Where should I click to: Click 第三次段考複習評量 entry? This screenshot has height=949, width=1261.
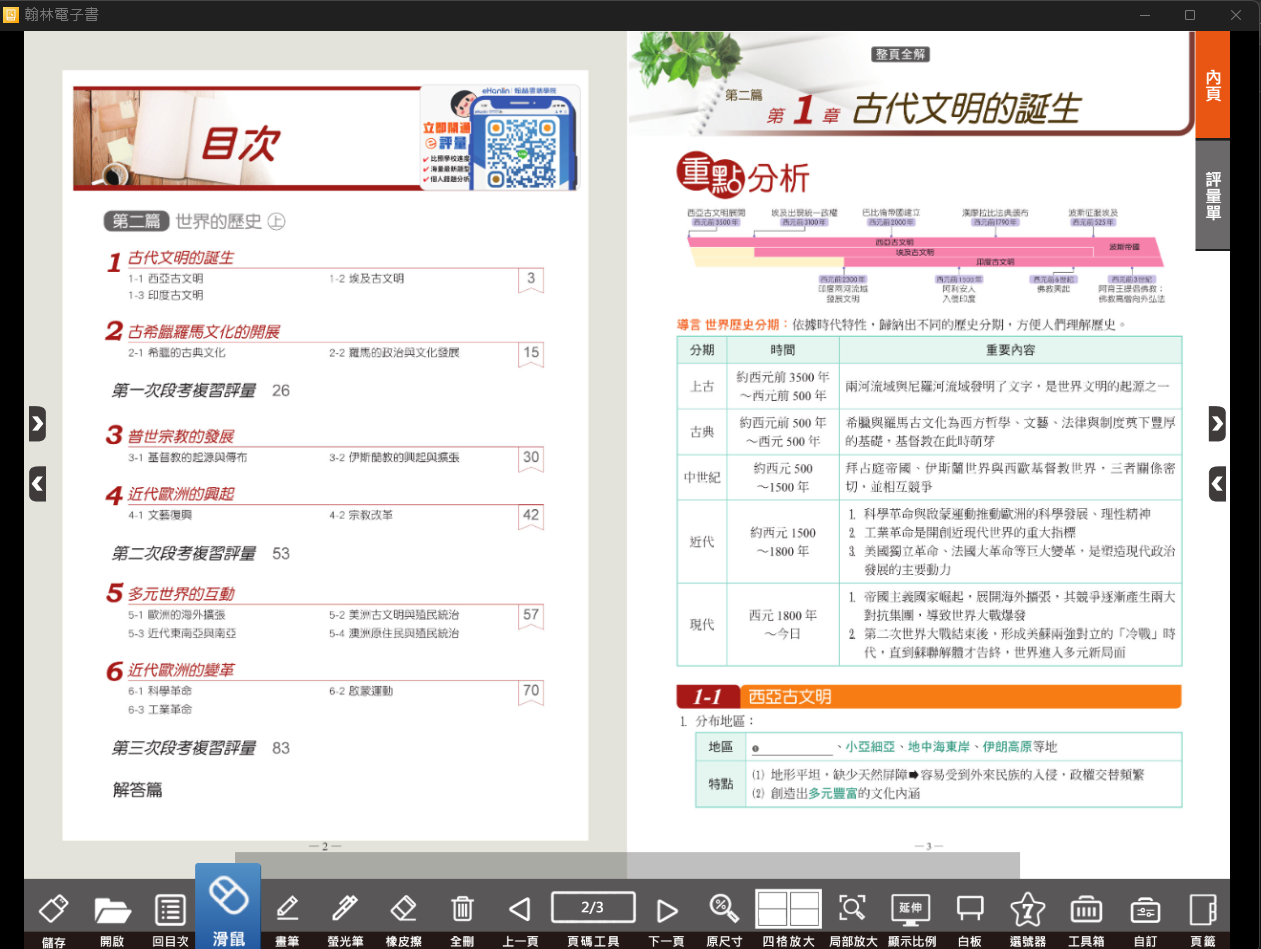coord(184,748)
